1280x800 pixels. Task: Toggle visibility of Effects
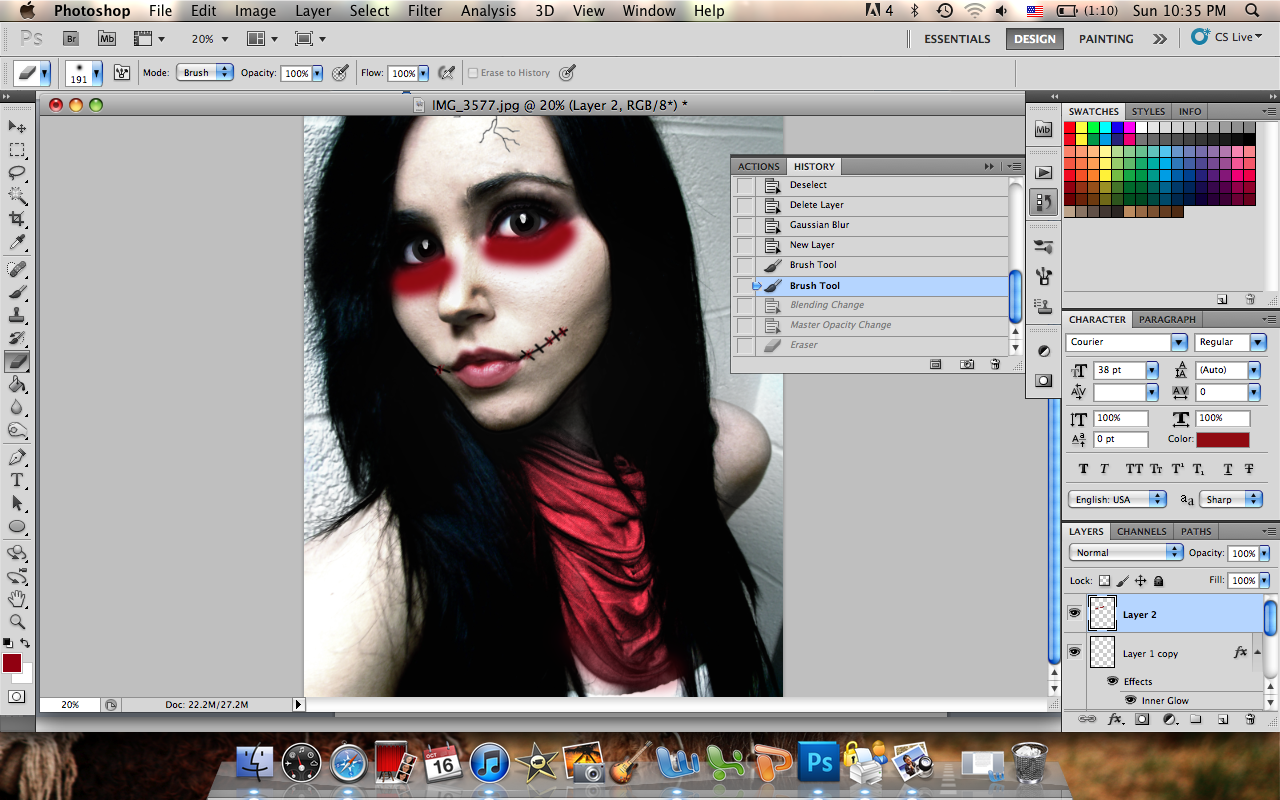(1112, 681)
